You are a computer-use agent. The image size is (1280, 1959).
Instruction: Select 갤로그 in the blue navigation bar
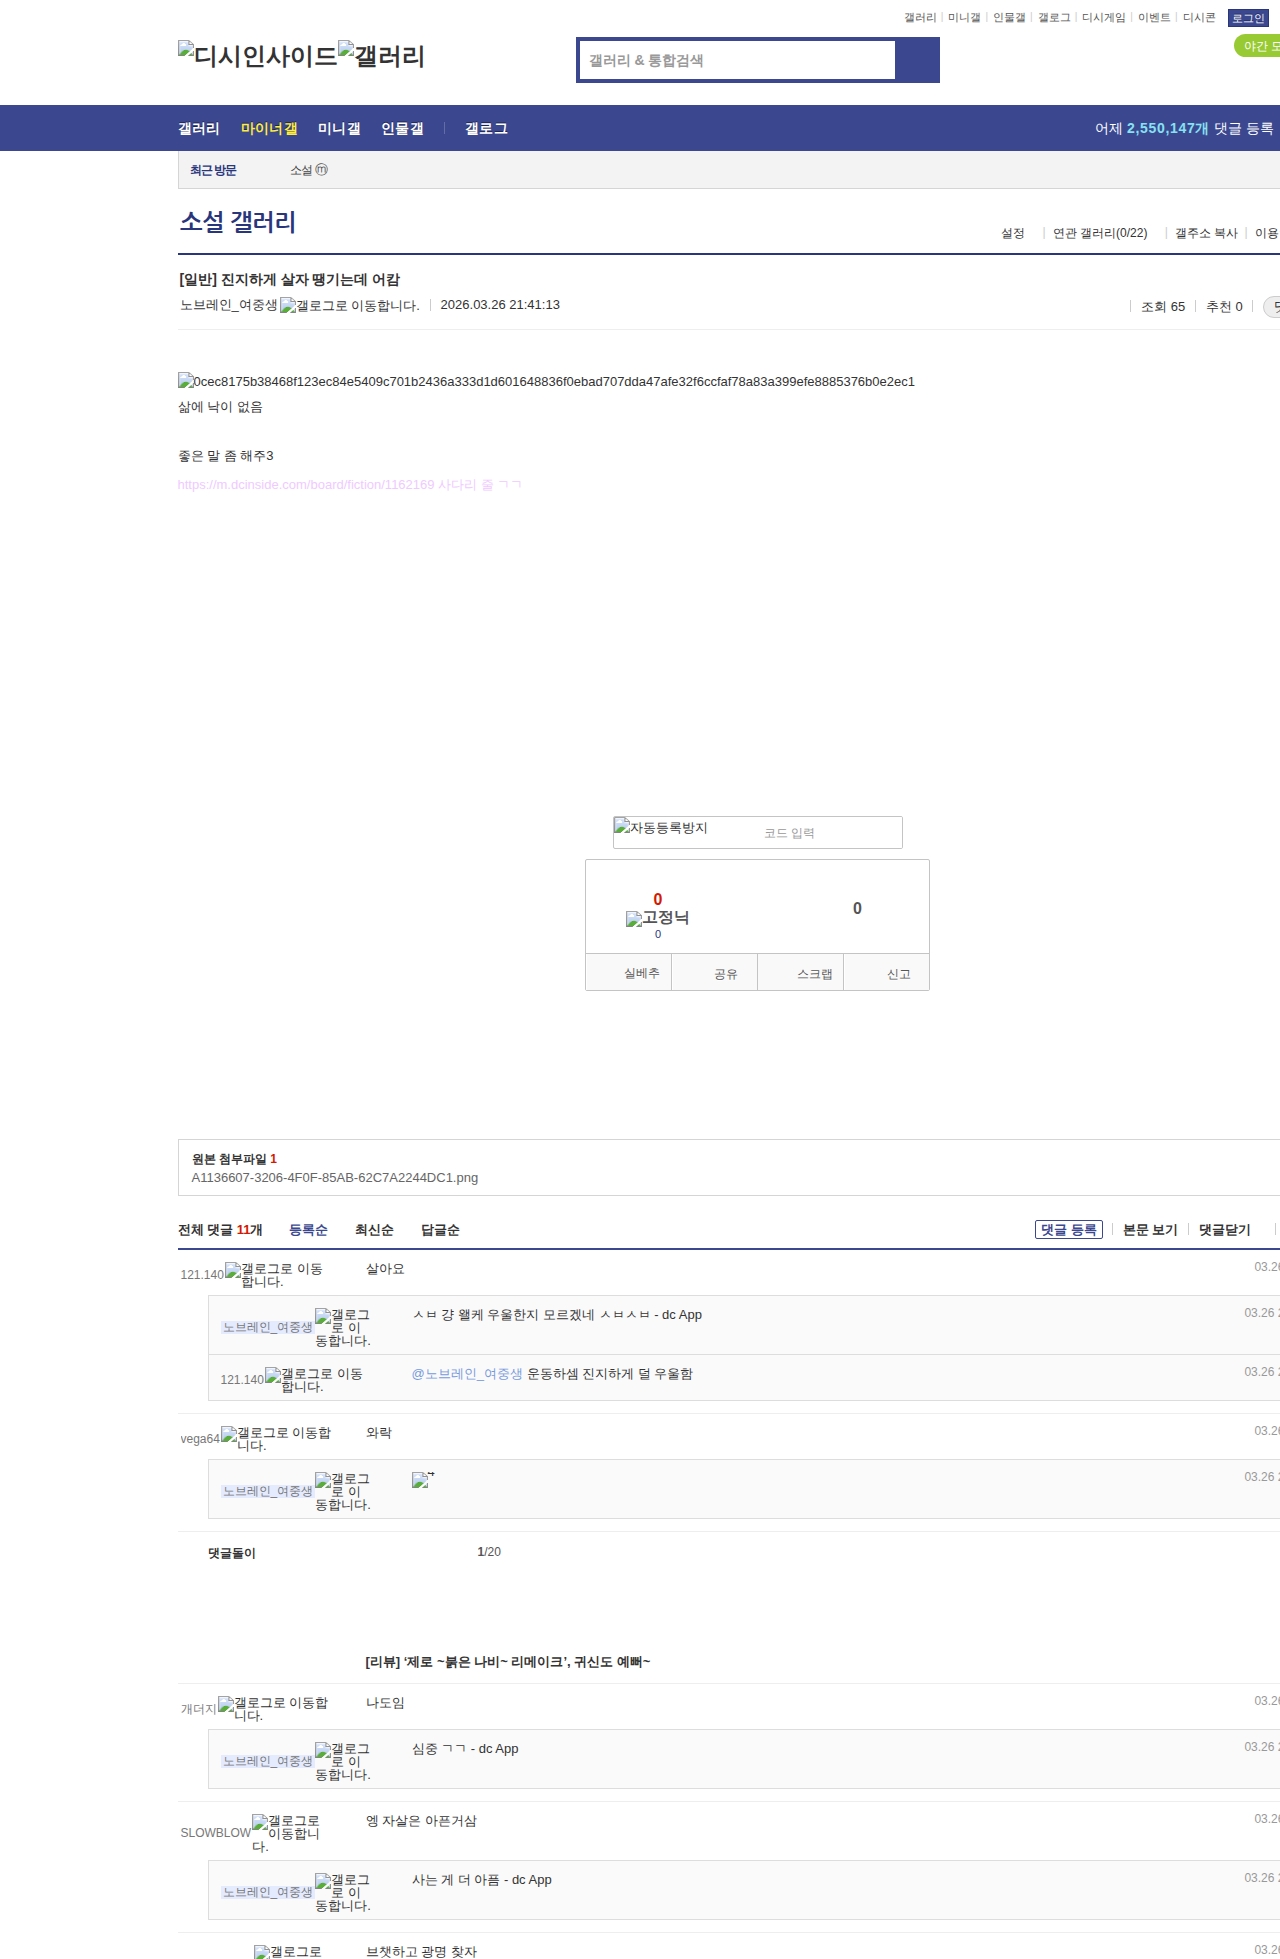coord(486,128)
